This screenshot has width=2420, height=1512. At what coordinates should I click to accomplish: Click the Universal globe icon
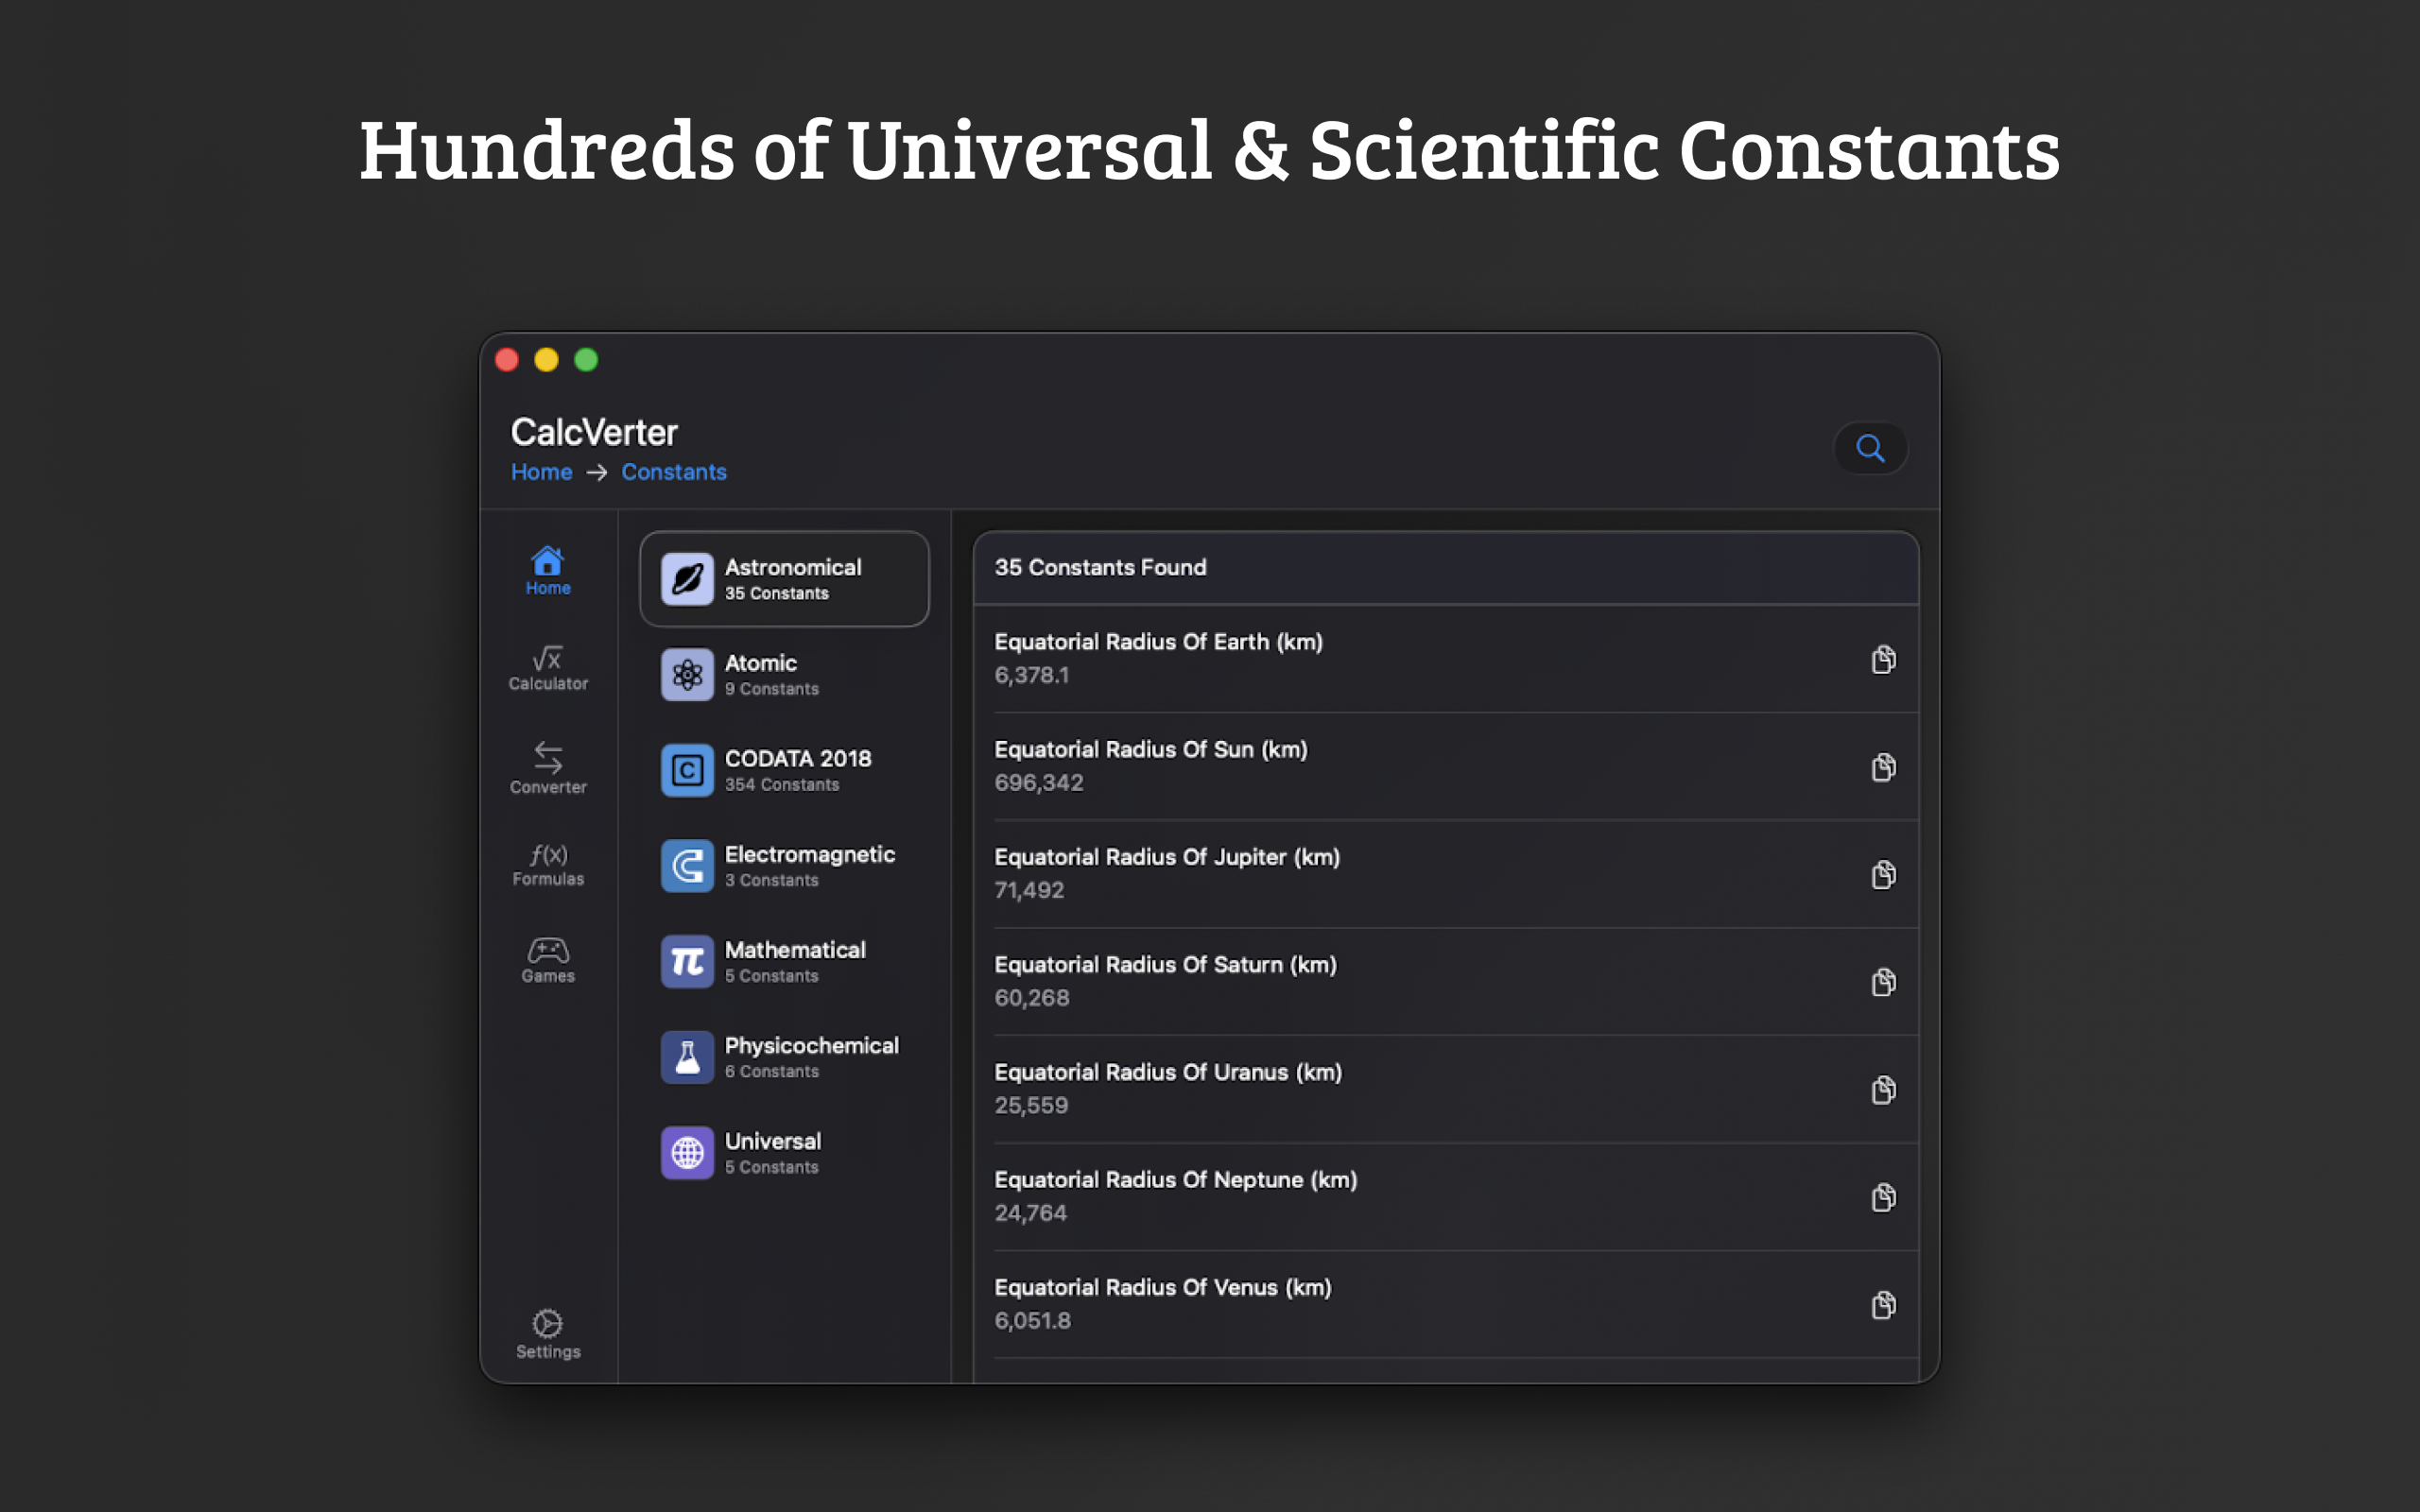(x=687, y=1153)
